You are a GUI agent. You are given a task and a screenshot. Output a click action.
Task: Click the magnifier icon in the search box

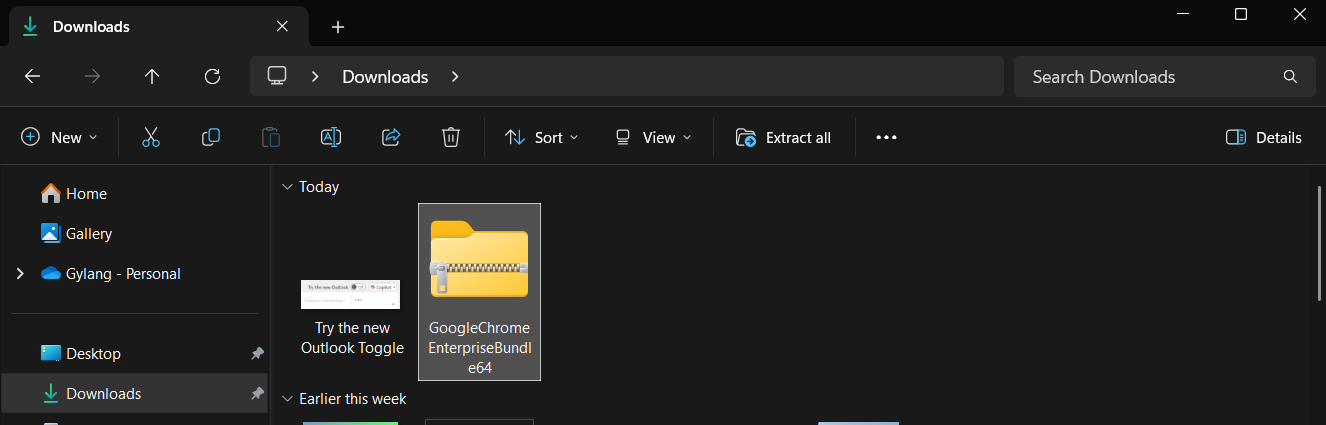(x=1290, y=77)
